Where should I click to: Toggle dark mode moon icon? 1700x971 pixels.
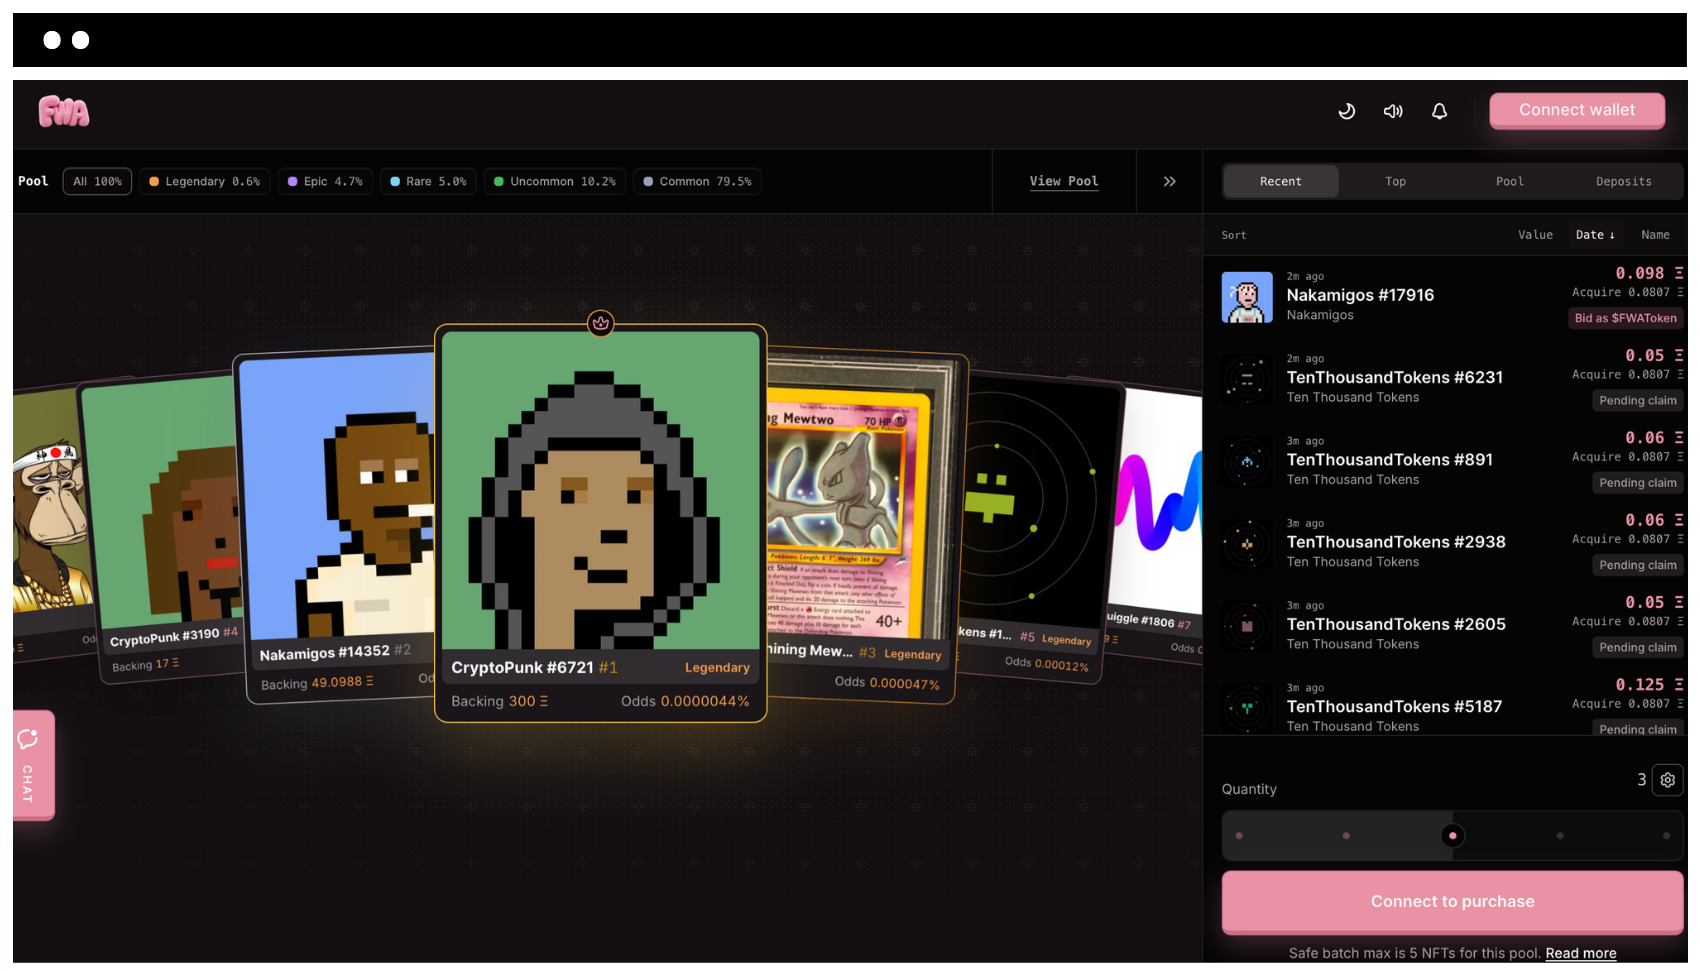(1346, 111)
